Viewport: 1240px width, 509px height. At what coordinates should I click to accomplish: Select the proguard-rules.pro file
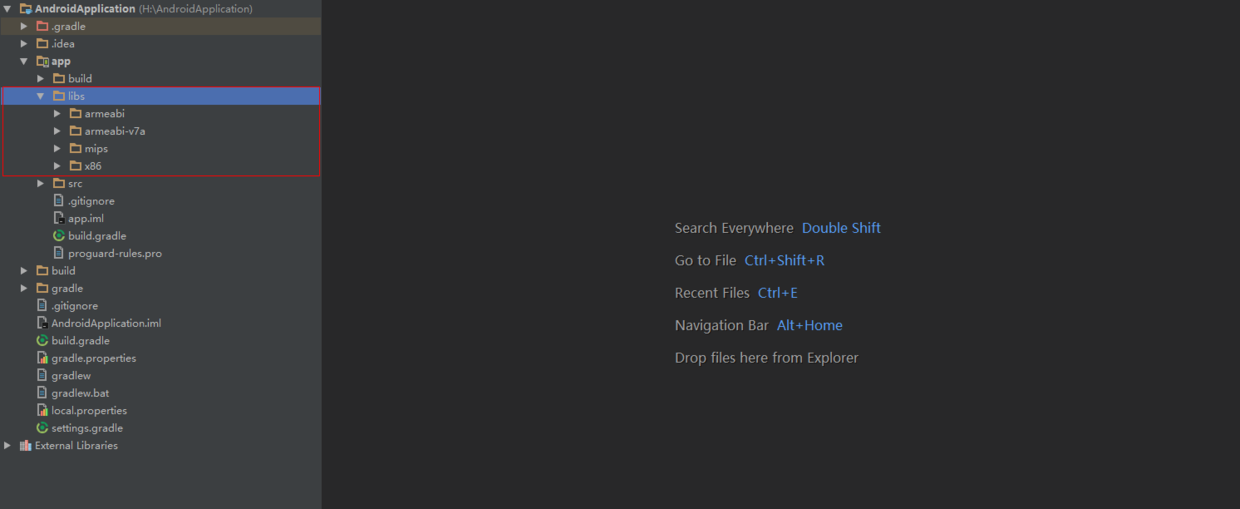[114, 254]
